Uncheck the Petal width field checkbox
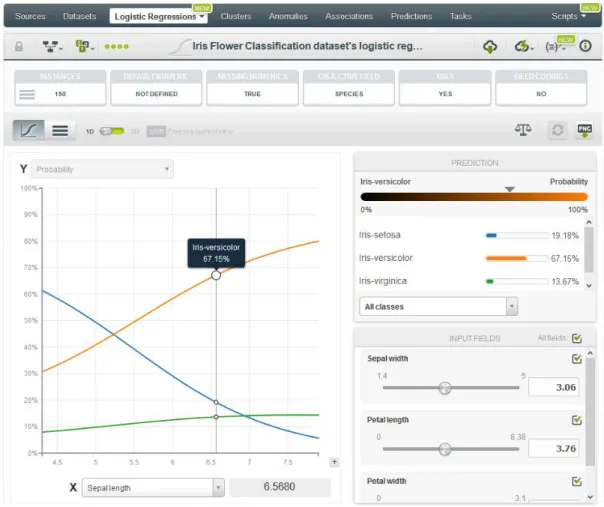The height and width of the screenshot is (507, 604). click(577, 481)
